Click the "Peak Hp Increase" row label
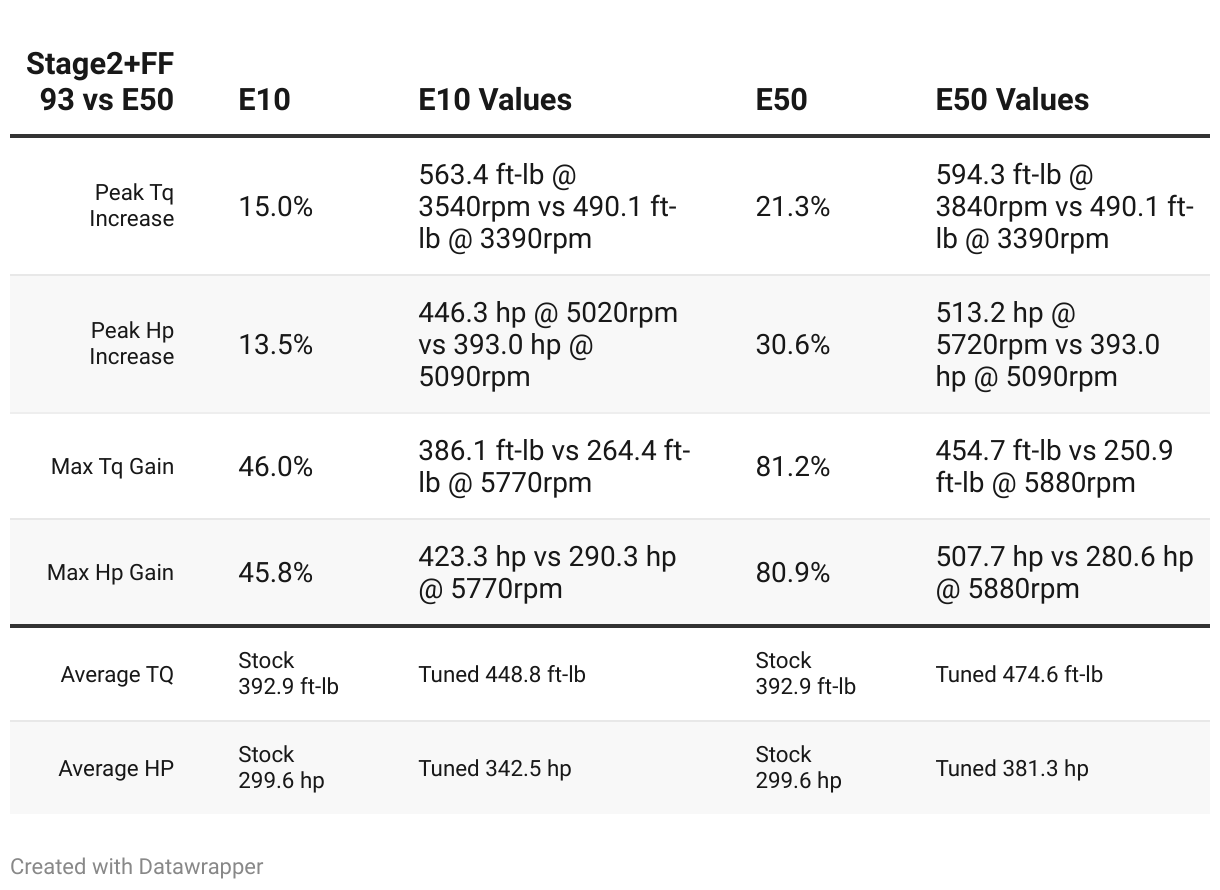1220x890 pixels. point(132,343)
